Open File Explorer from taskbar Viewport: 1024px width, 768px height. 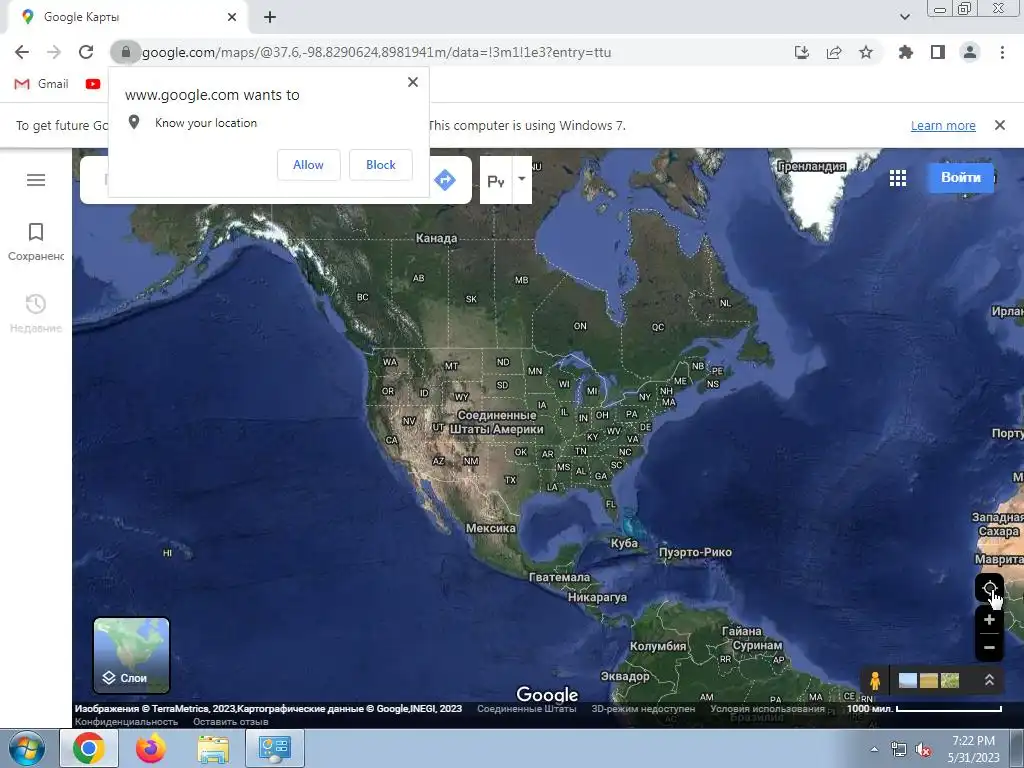point(213,749)
